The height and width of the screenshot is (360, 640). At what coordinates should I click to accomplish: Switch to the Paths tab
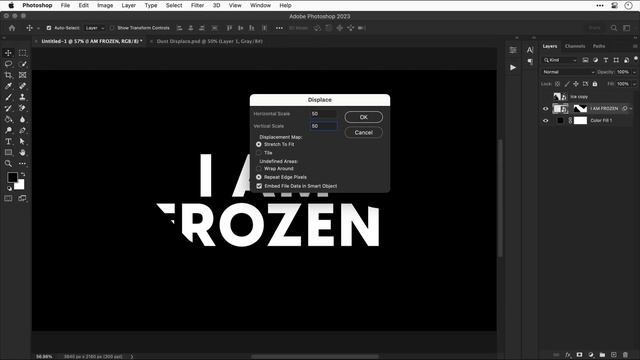(599, 46)
